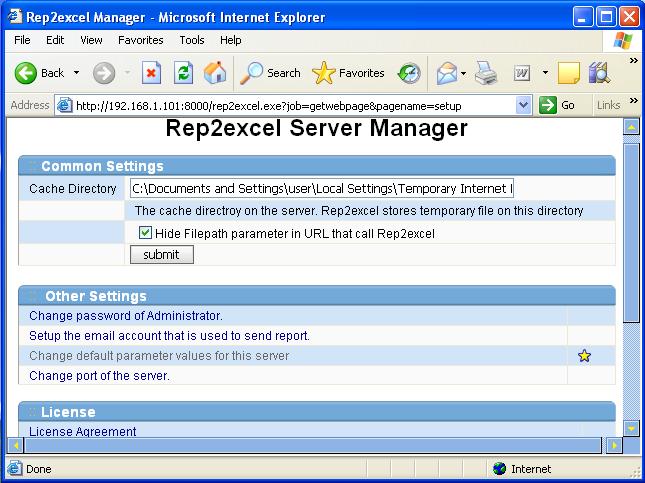Click the horizontal scrollbar left arrow
645x483 pixels.
click(x=16, y=445)
